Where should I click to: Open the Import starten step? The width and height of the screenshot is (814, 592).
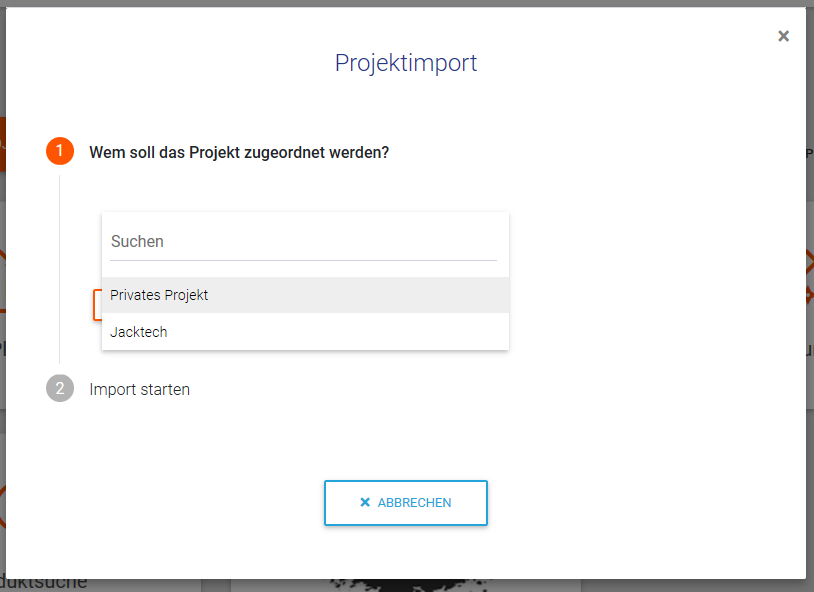[139, 389]
